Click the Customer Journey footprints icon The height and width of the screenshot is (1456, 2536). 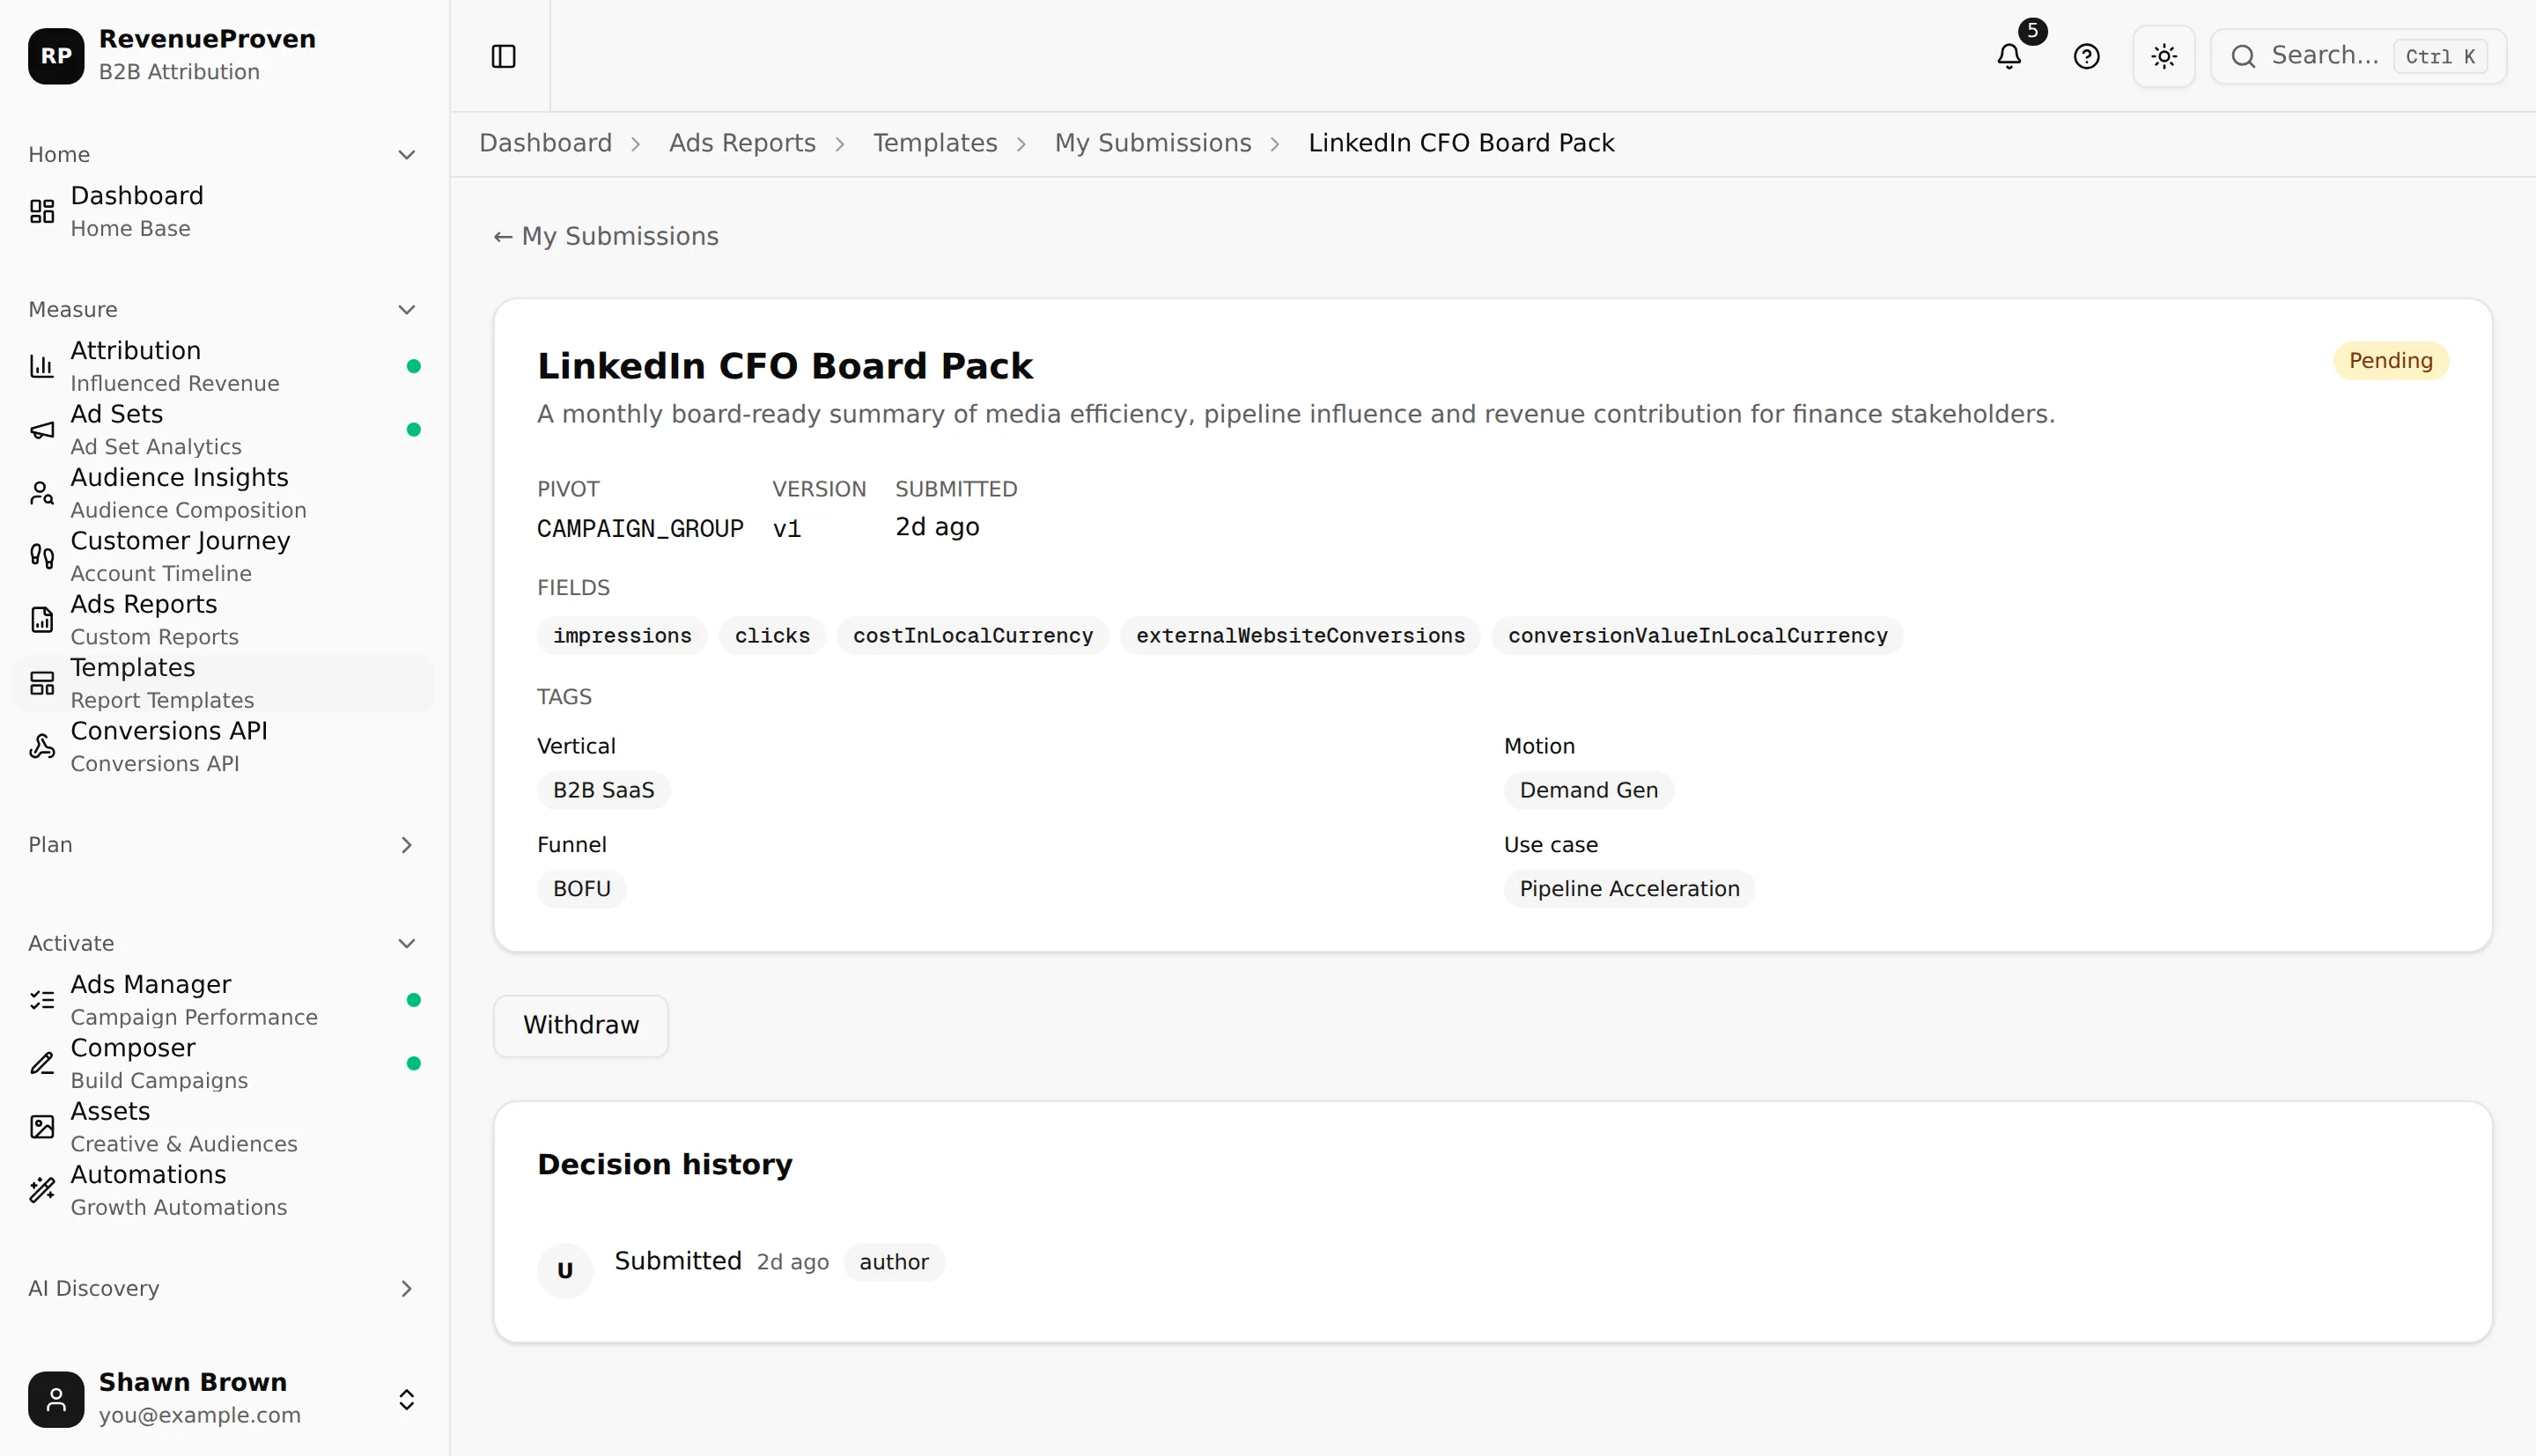(42, 556)
